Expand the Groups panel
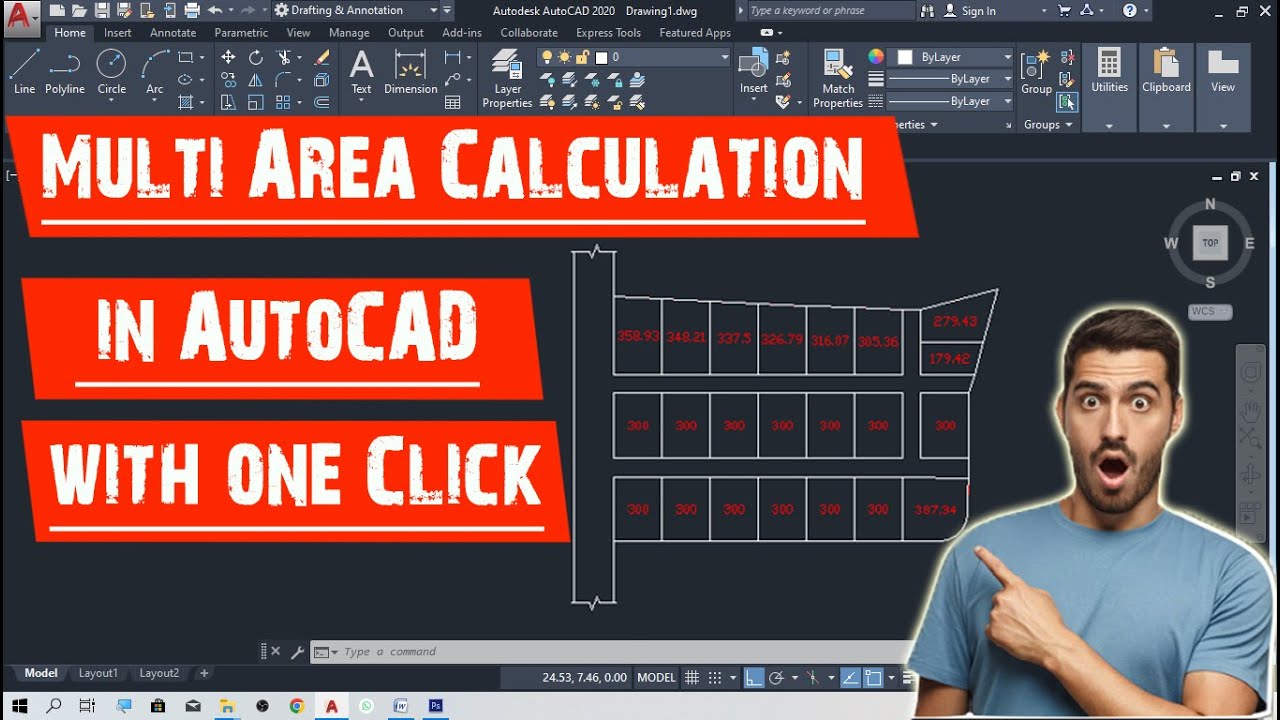 [1047, 125]
